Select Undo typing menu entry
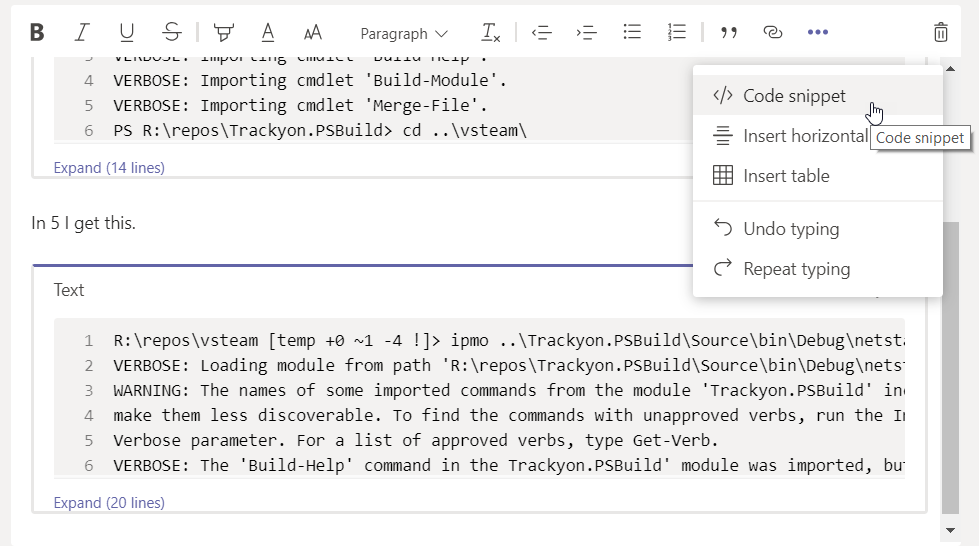 [x=817, y=229]
